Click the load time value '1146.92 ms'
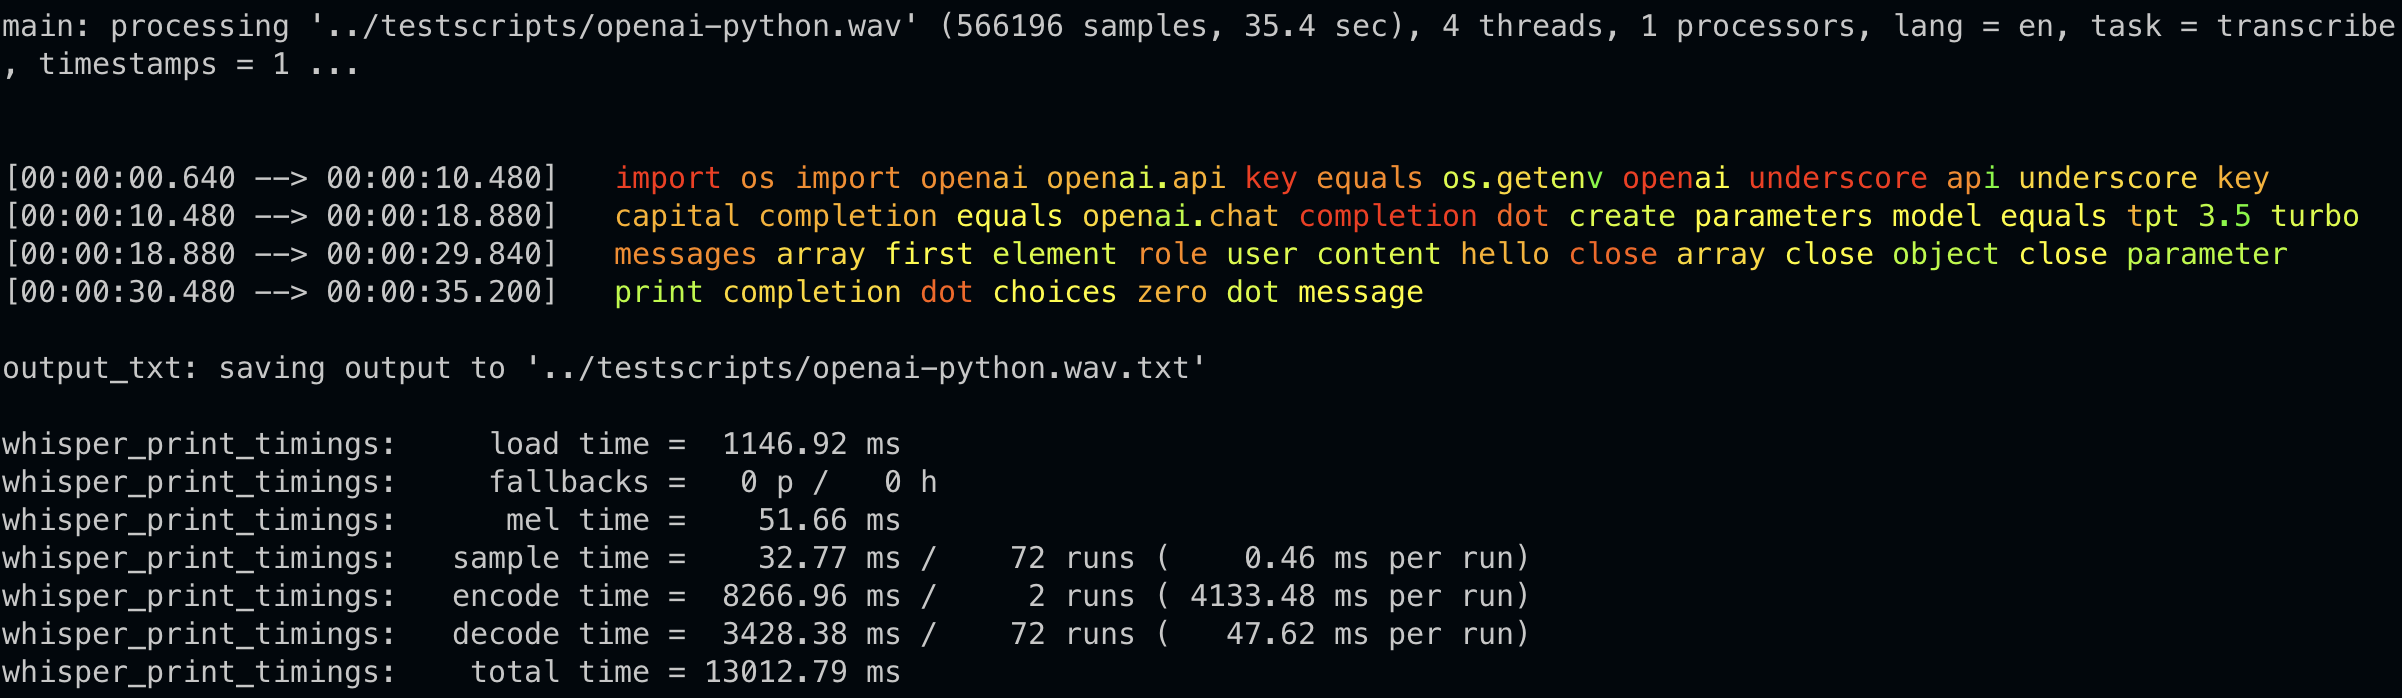The image size is (2402, 698). tap(810, 444)
